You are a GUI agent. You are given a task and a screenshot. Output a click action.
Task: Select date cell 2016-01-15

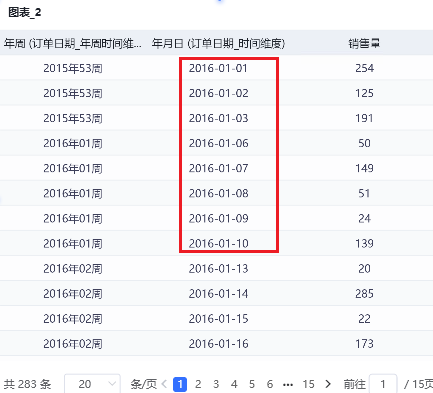tap(218, 319)
